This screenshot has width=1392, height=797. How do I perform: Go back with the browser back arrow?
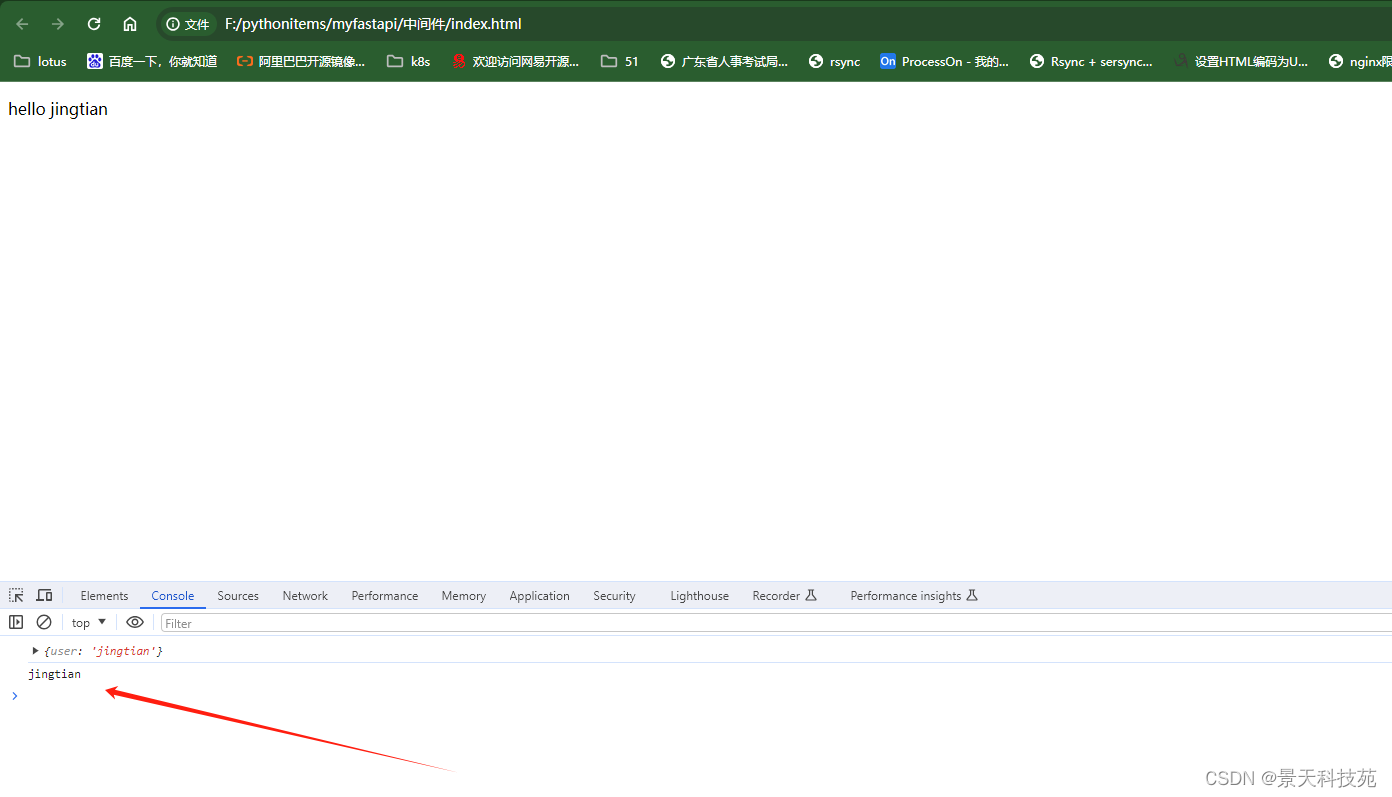pyautogui.click(x=22, y=24)
